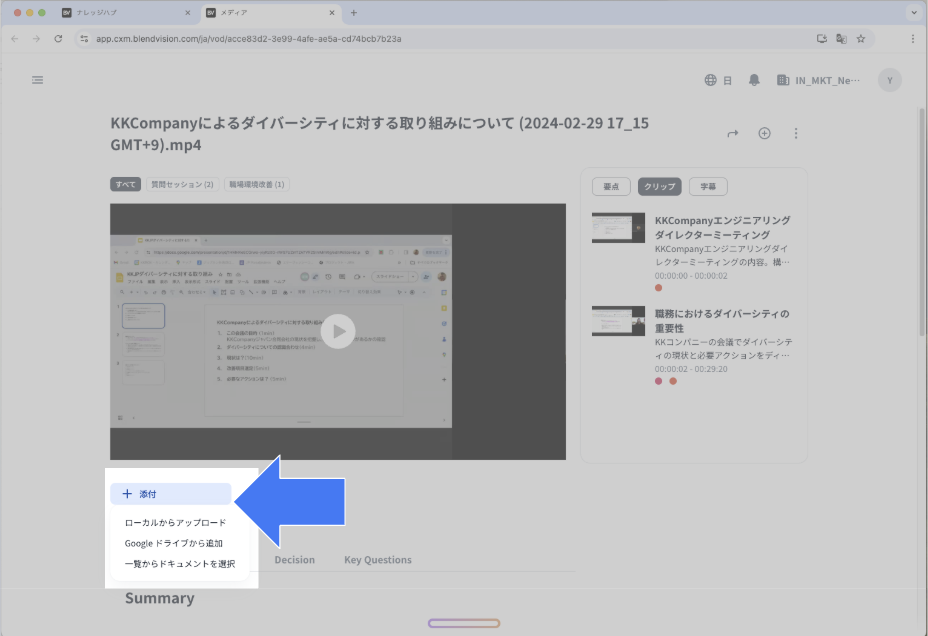928x636 pixels.
Task: Switch to the Key Questions tab
Action: tap(378, 560)
